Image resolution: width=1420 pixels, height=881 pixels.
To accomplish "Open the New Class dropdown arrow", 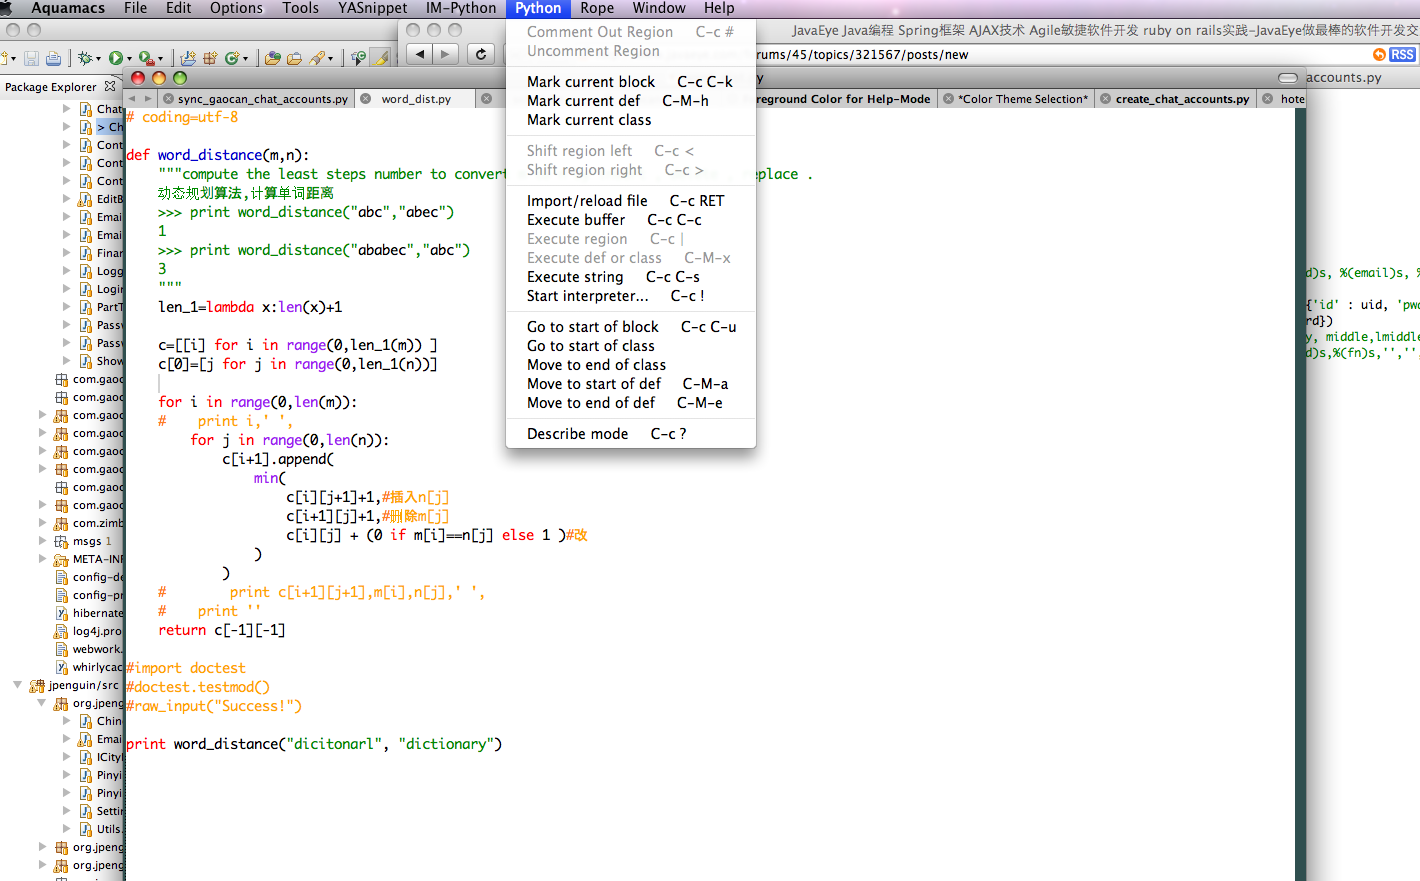I will [245, 59].
